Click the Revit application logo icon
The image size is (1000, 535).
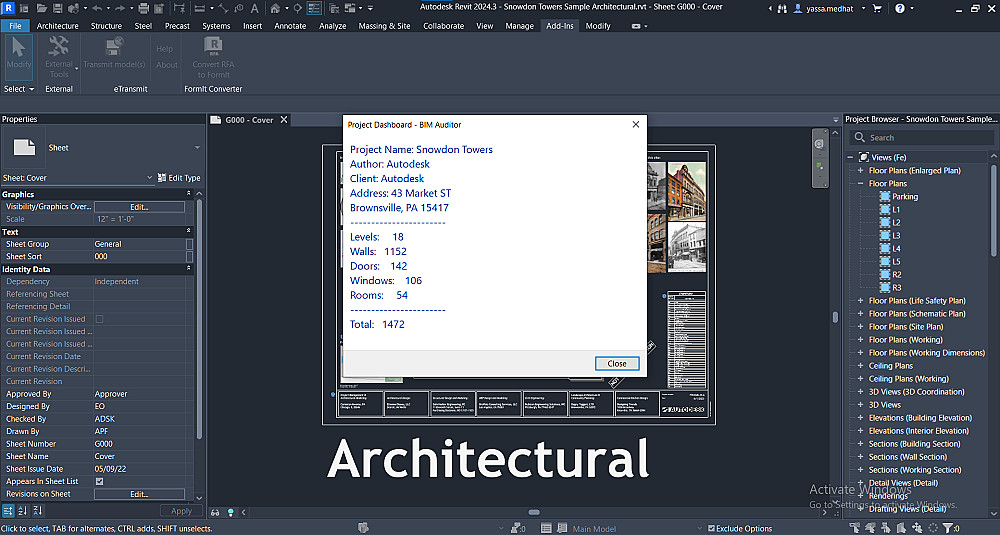point(8,8)
